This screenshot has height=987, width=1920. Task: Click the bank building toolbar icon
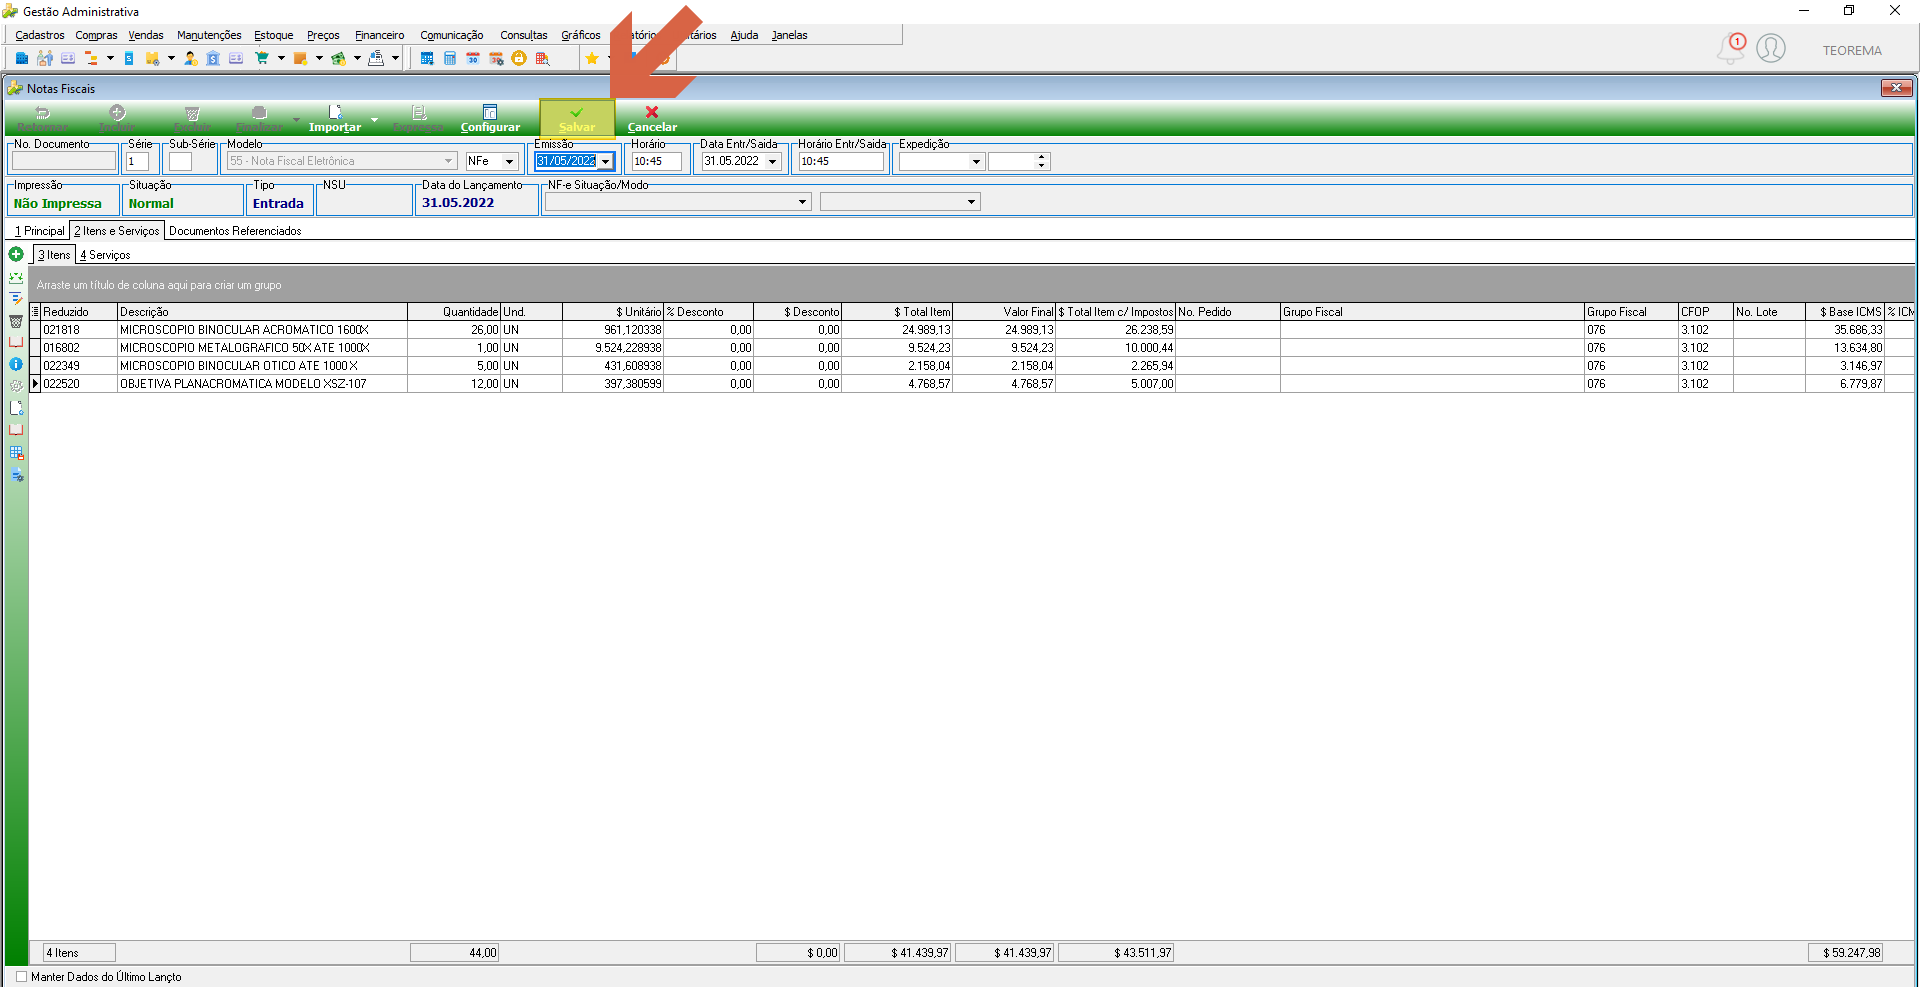213,58
